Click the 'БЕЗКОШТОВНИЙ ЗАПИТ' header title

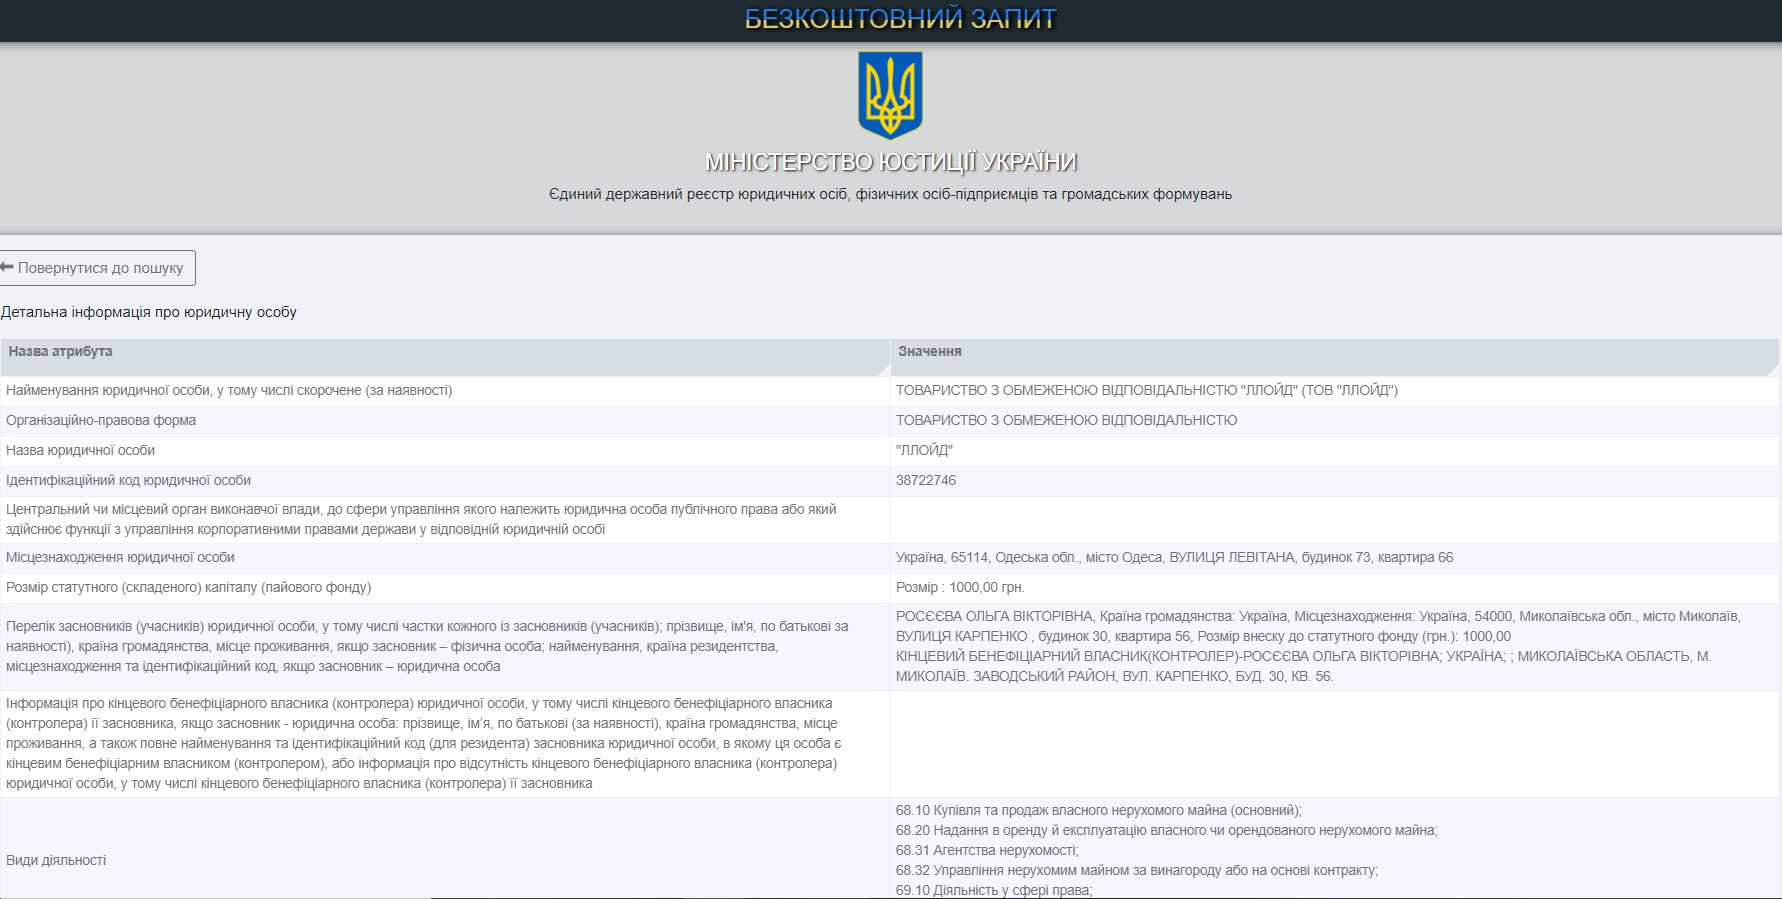point(900,19)
